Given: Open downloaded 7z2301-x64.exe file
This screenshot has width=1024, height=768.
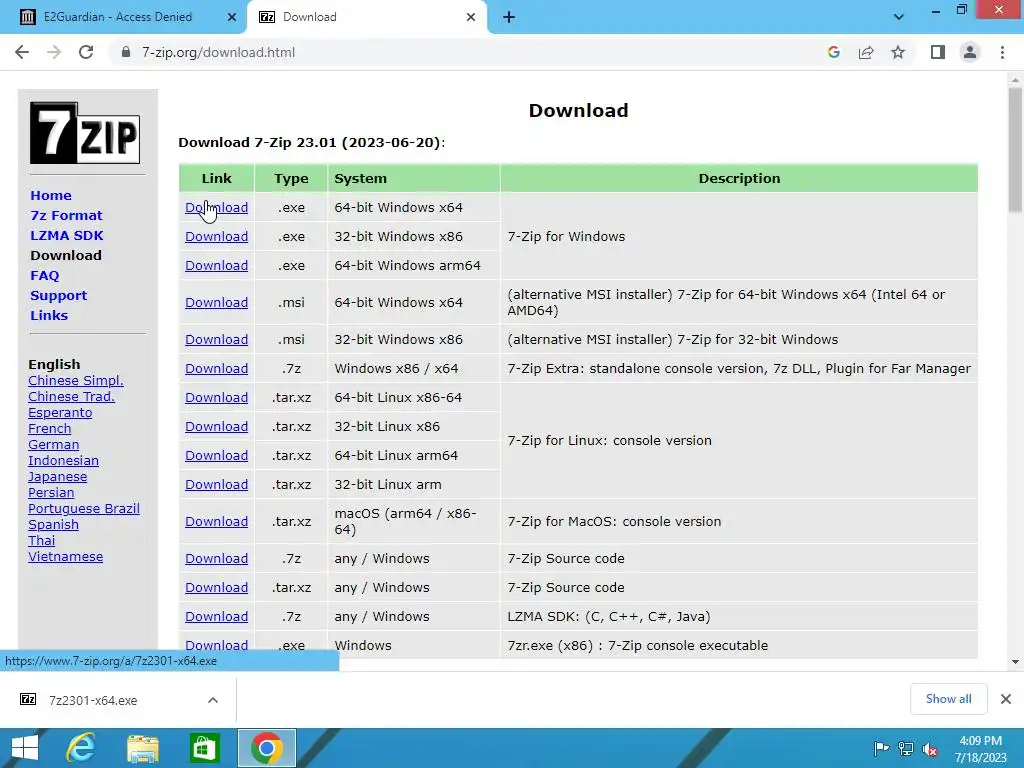Looking at the screenshot, I should coord(93,700).
